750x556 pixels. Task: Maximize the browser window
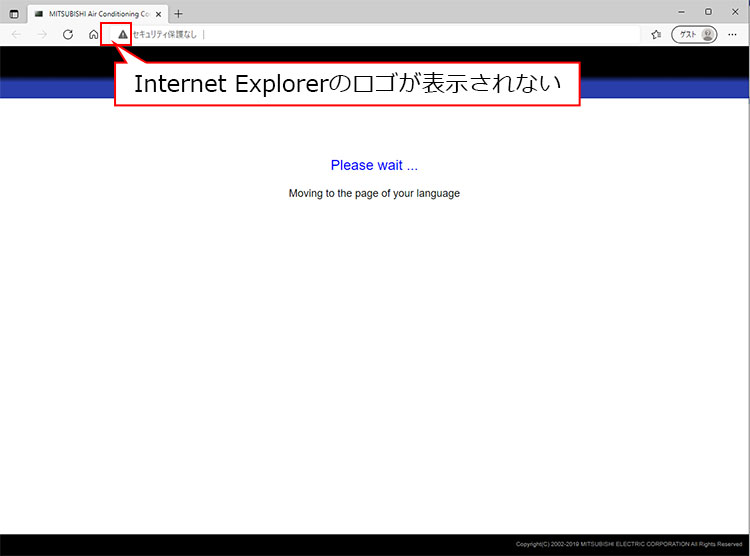pos(708,12)
